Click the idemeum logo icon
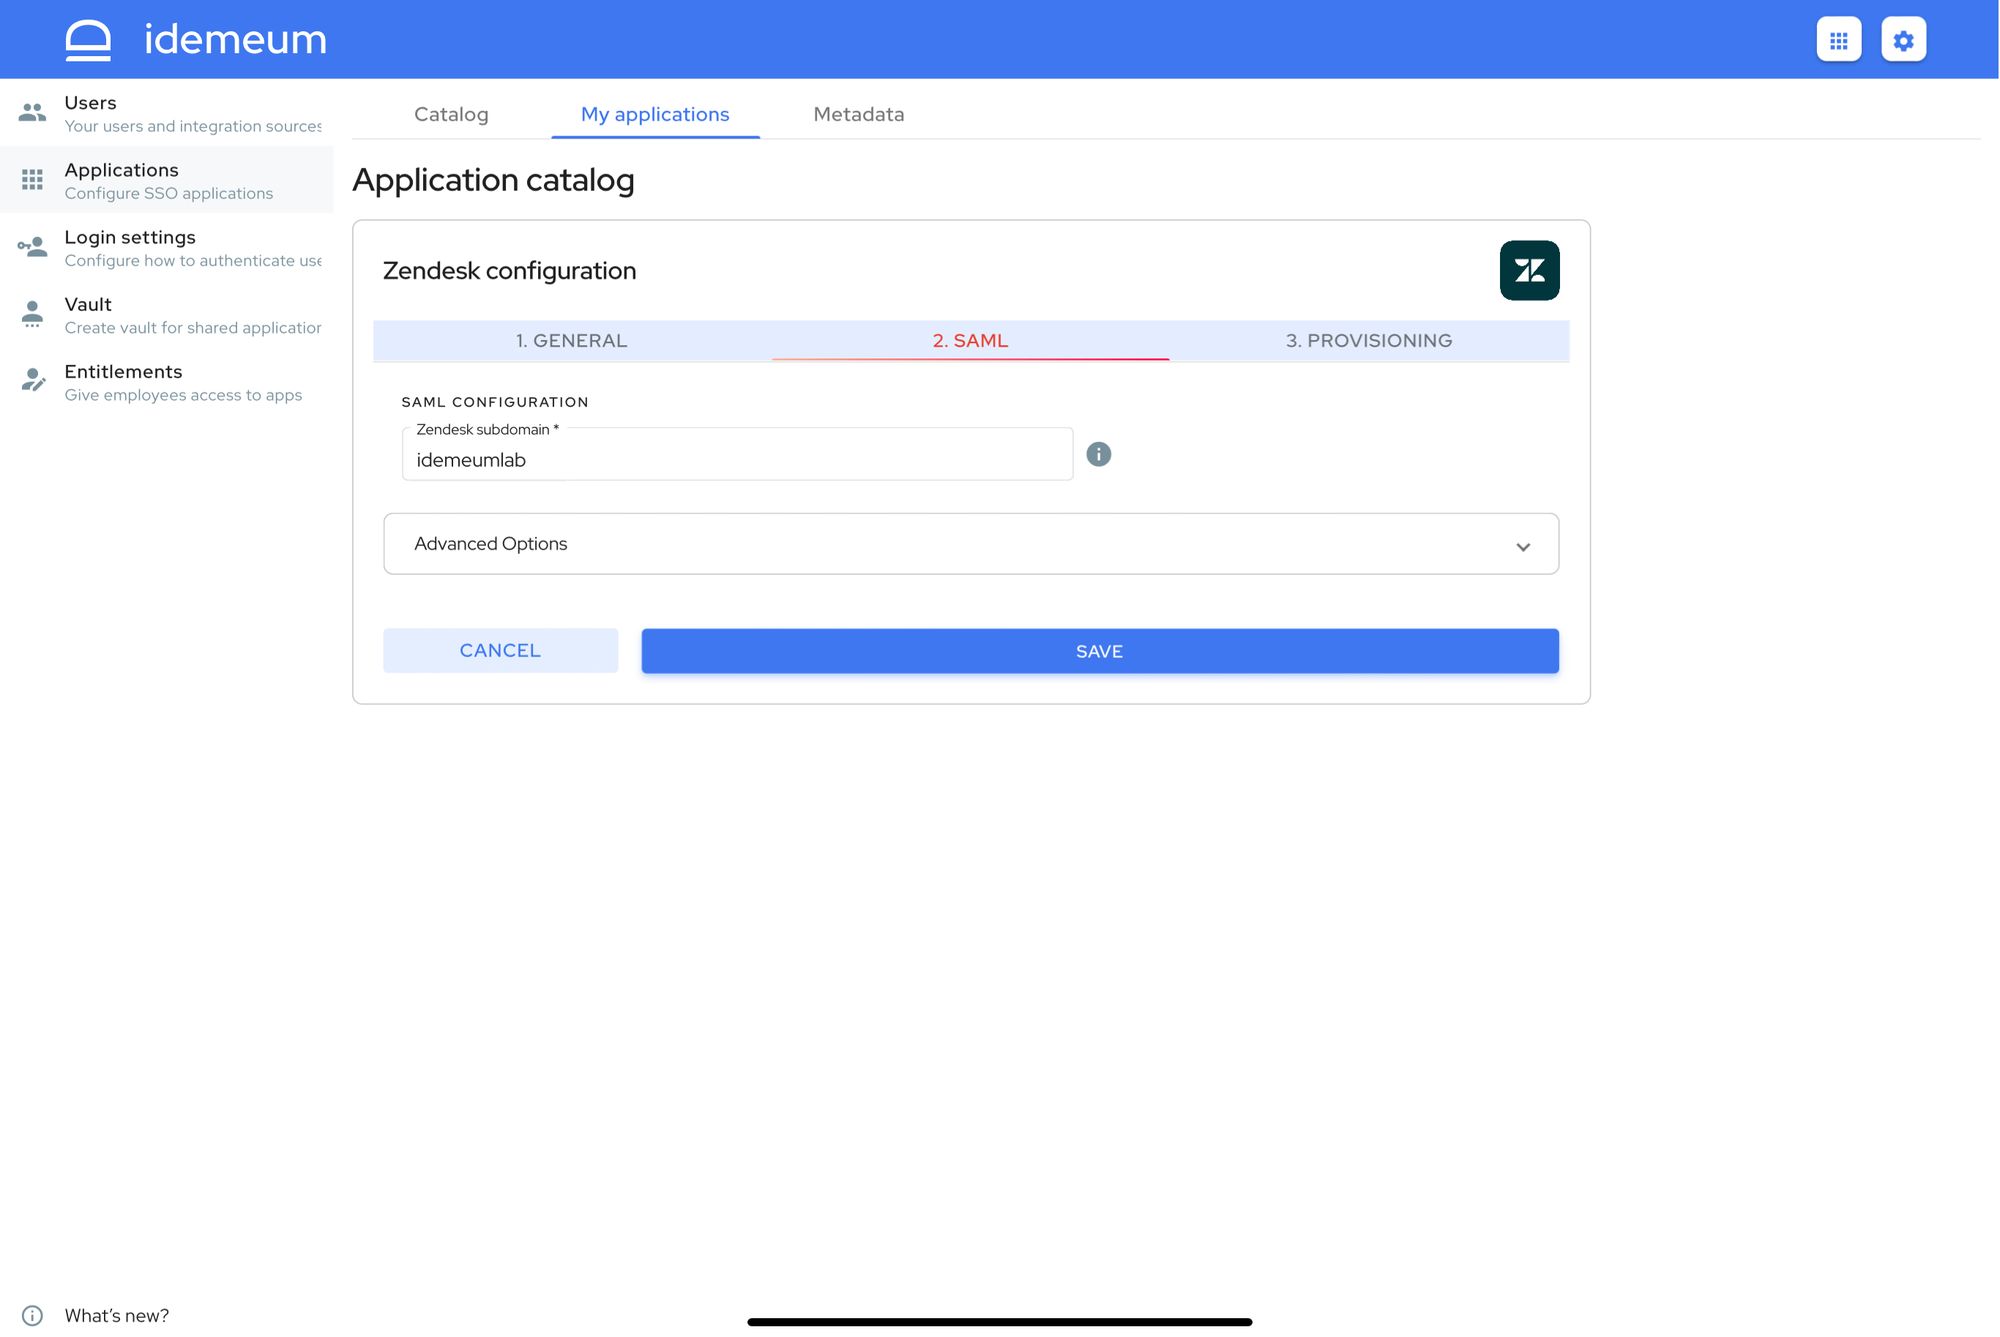Screen dimensions: 2000x1337 [x=88, y=40]
